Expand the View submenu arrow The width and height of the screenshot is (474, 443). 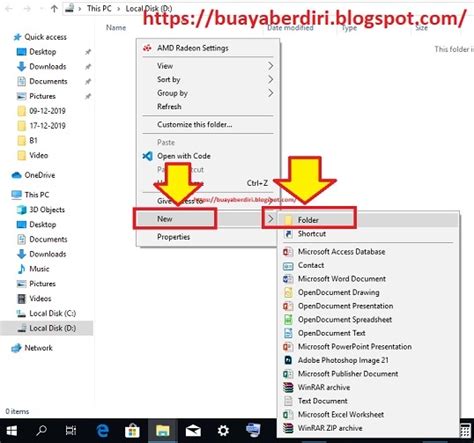click(x=270, y=66)
